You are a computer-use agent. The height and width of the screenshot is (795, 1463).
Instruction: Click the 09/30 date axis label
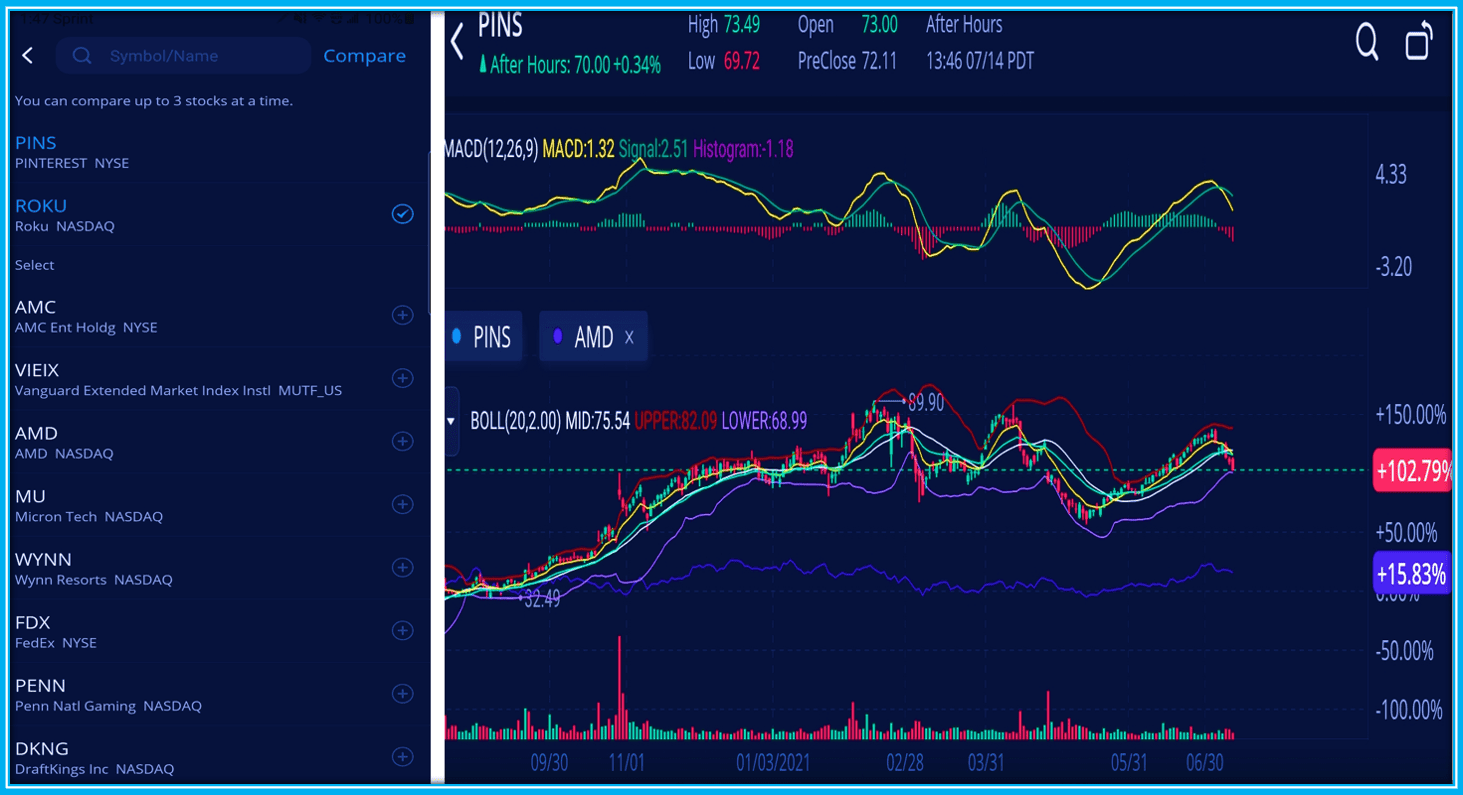[549, 763]
